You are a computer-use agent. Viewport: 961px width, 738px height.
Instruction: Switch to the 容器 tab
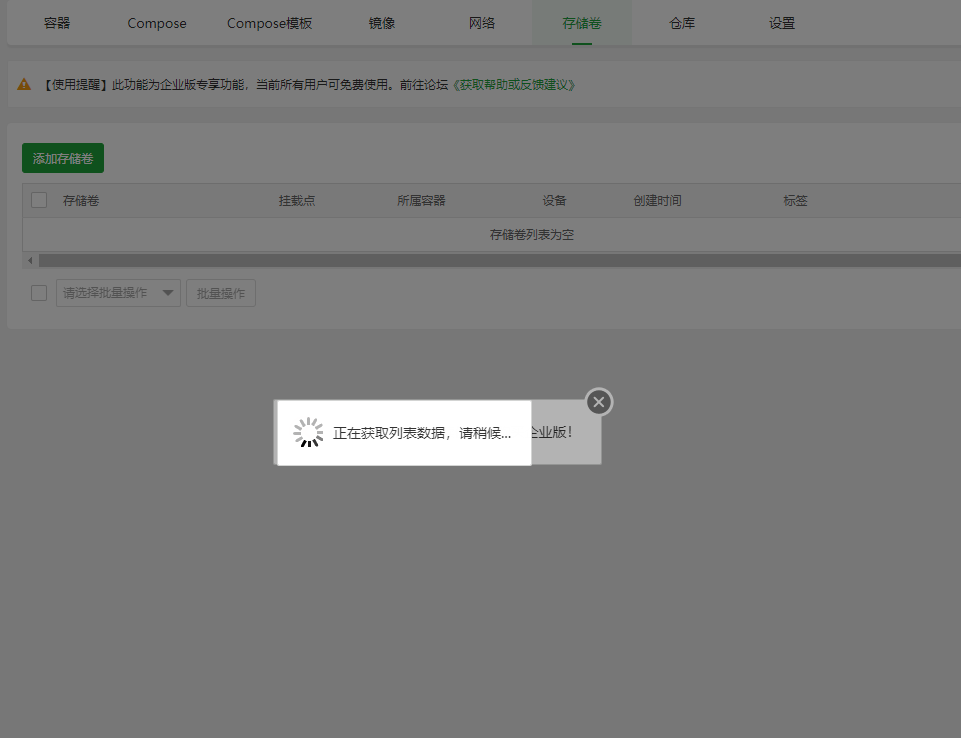pyautogui.click(x=57, y=22)
